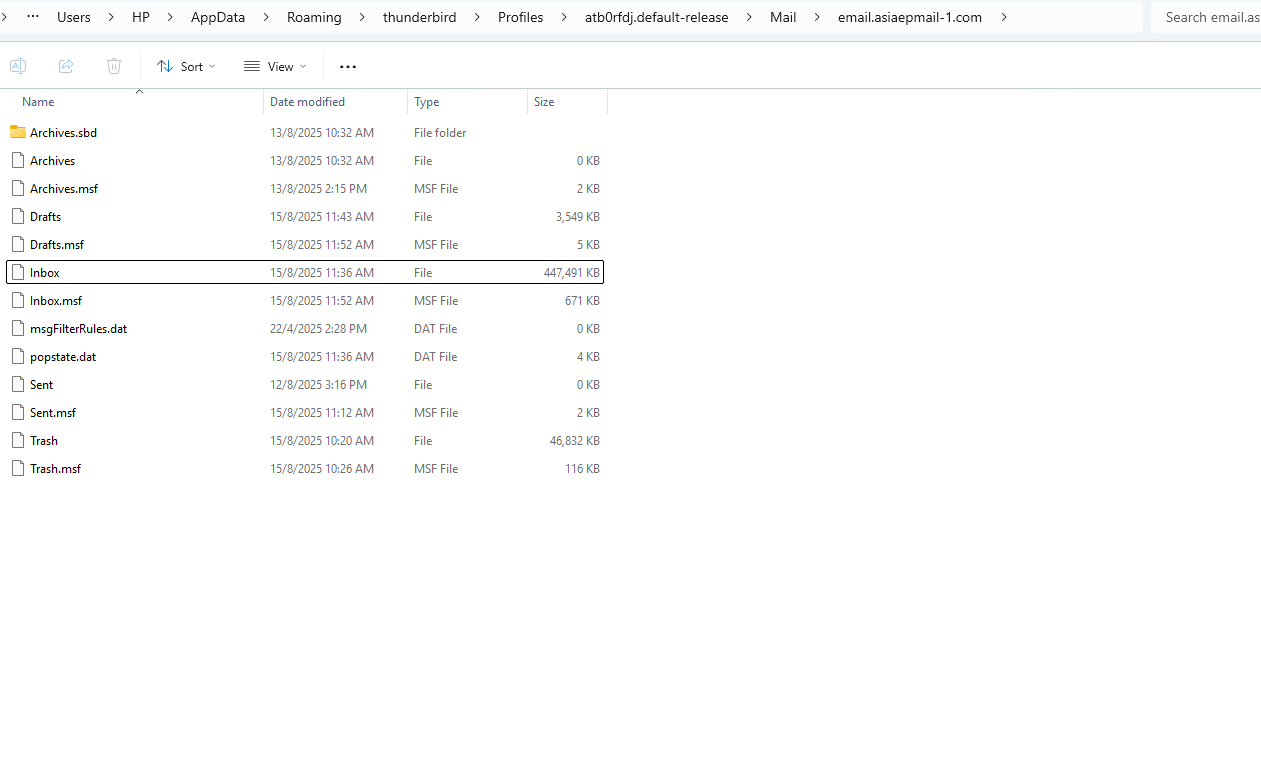Select the Archives file icon

pos(17,160)
